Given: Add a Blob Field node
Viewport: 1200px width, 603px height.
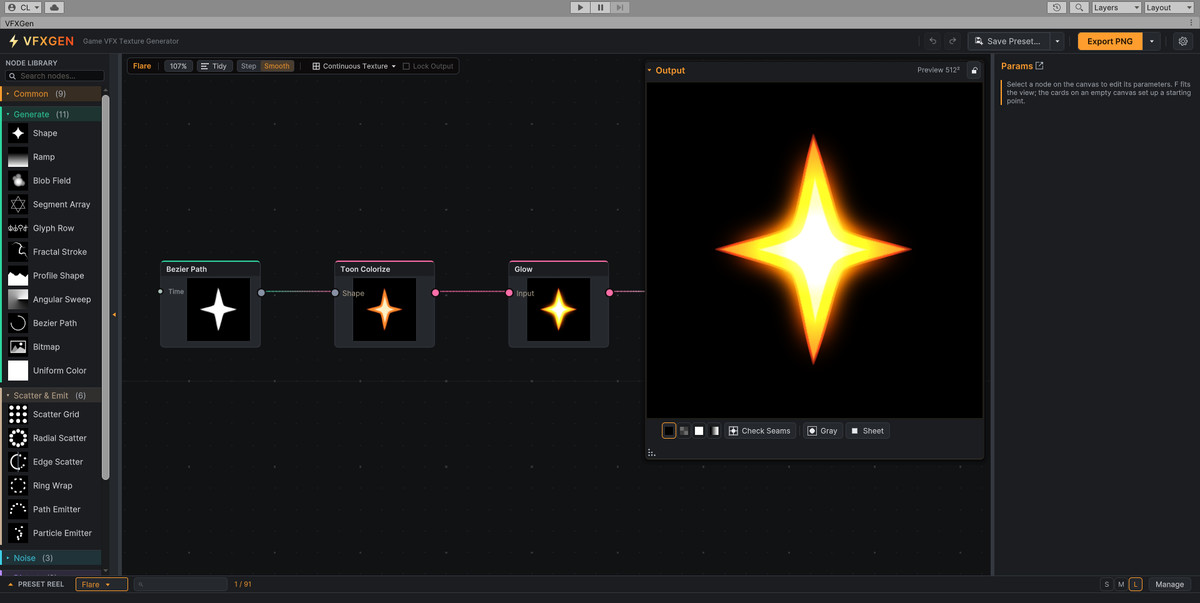Looking at the screenshot, I should pyautogui.click(x=54, y=181).
